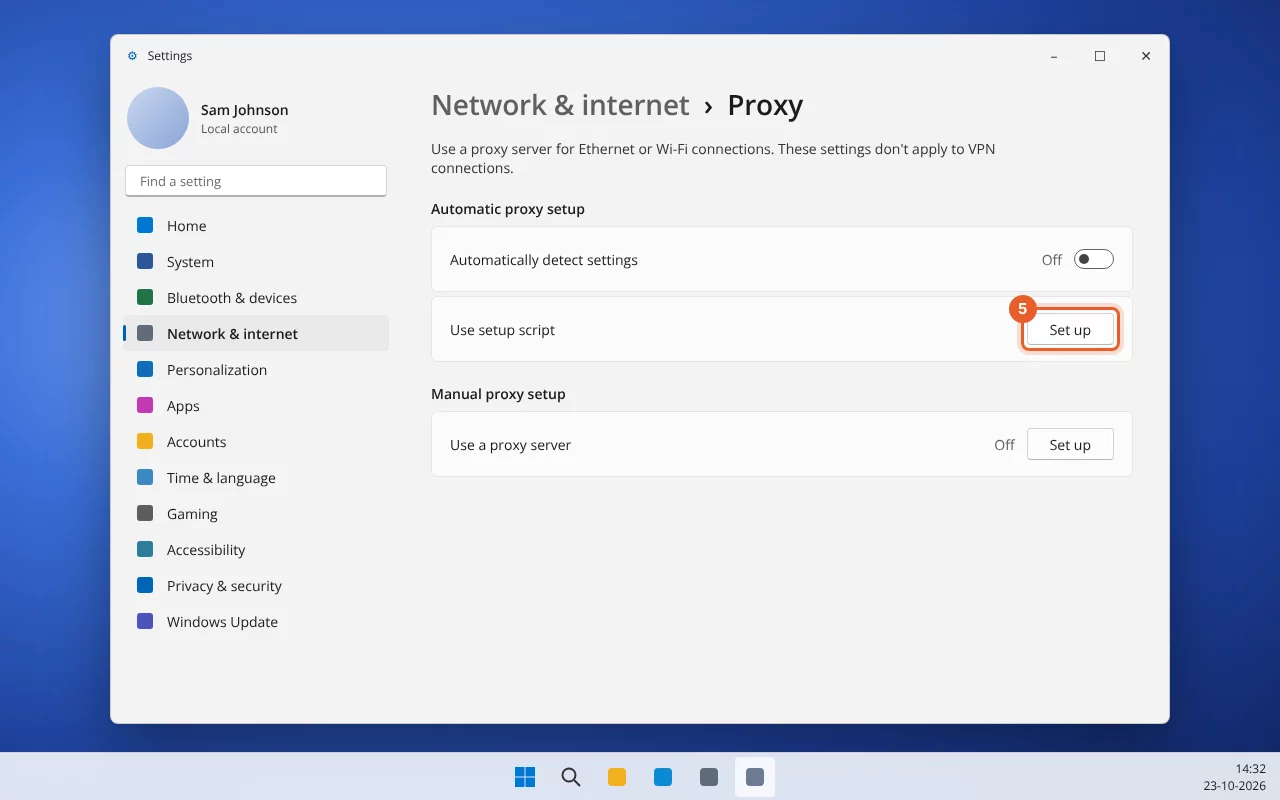Click the "Use setup script" label
Viewport: 1280px width, 800px height.
pos(502,330)
